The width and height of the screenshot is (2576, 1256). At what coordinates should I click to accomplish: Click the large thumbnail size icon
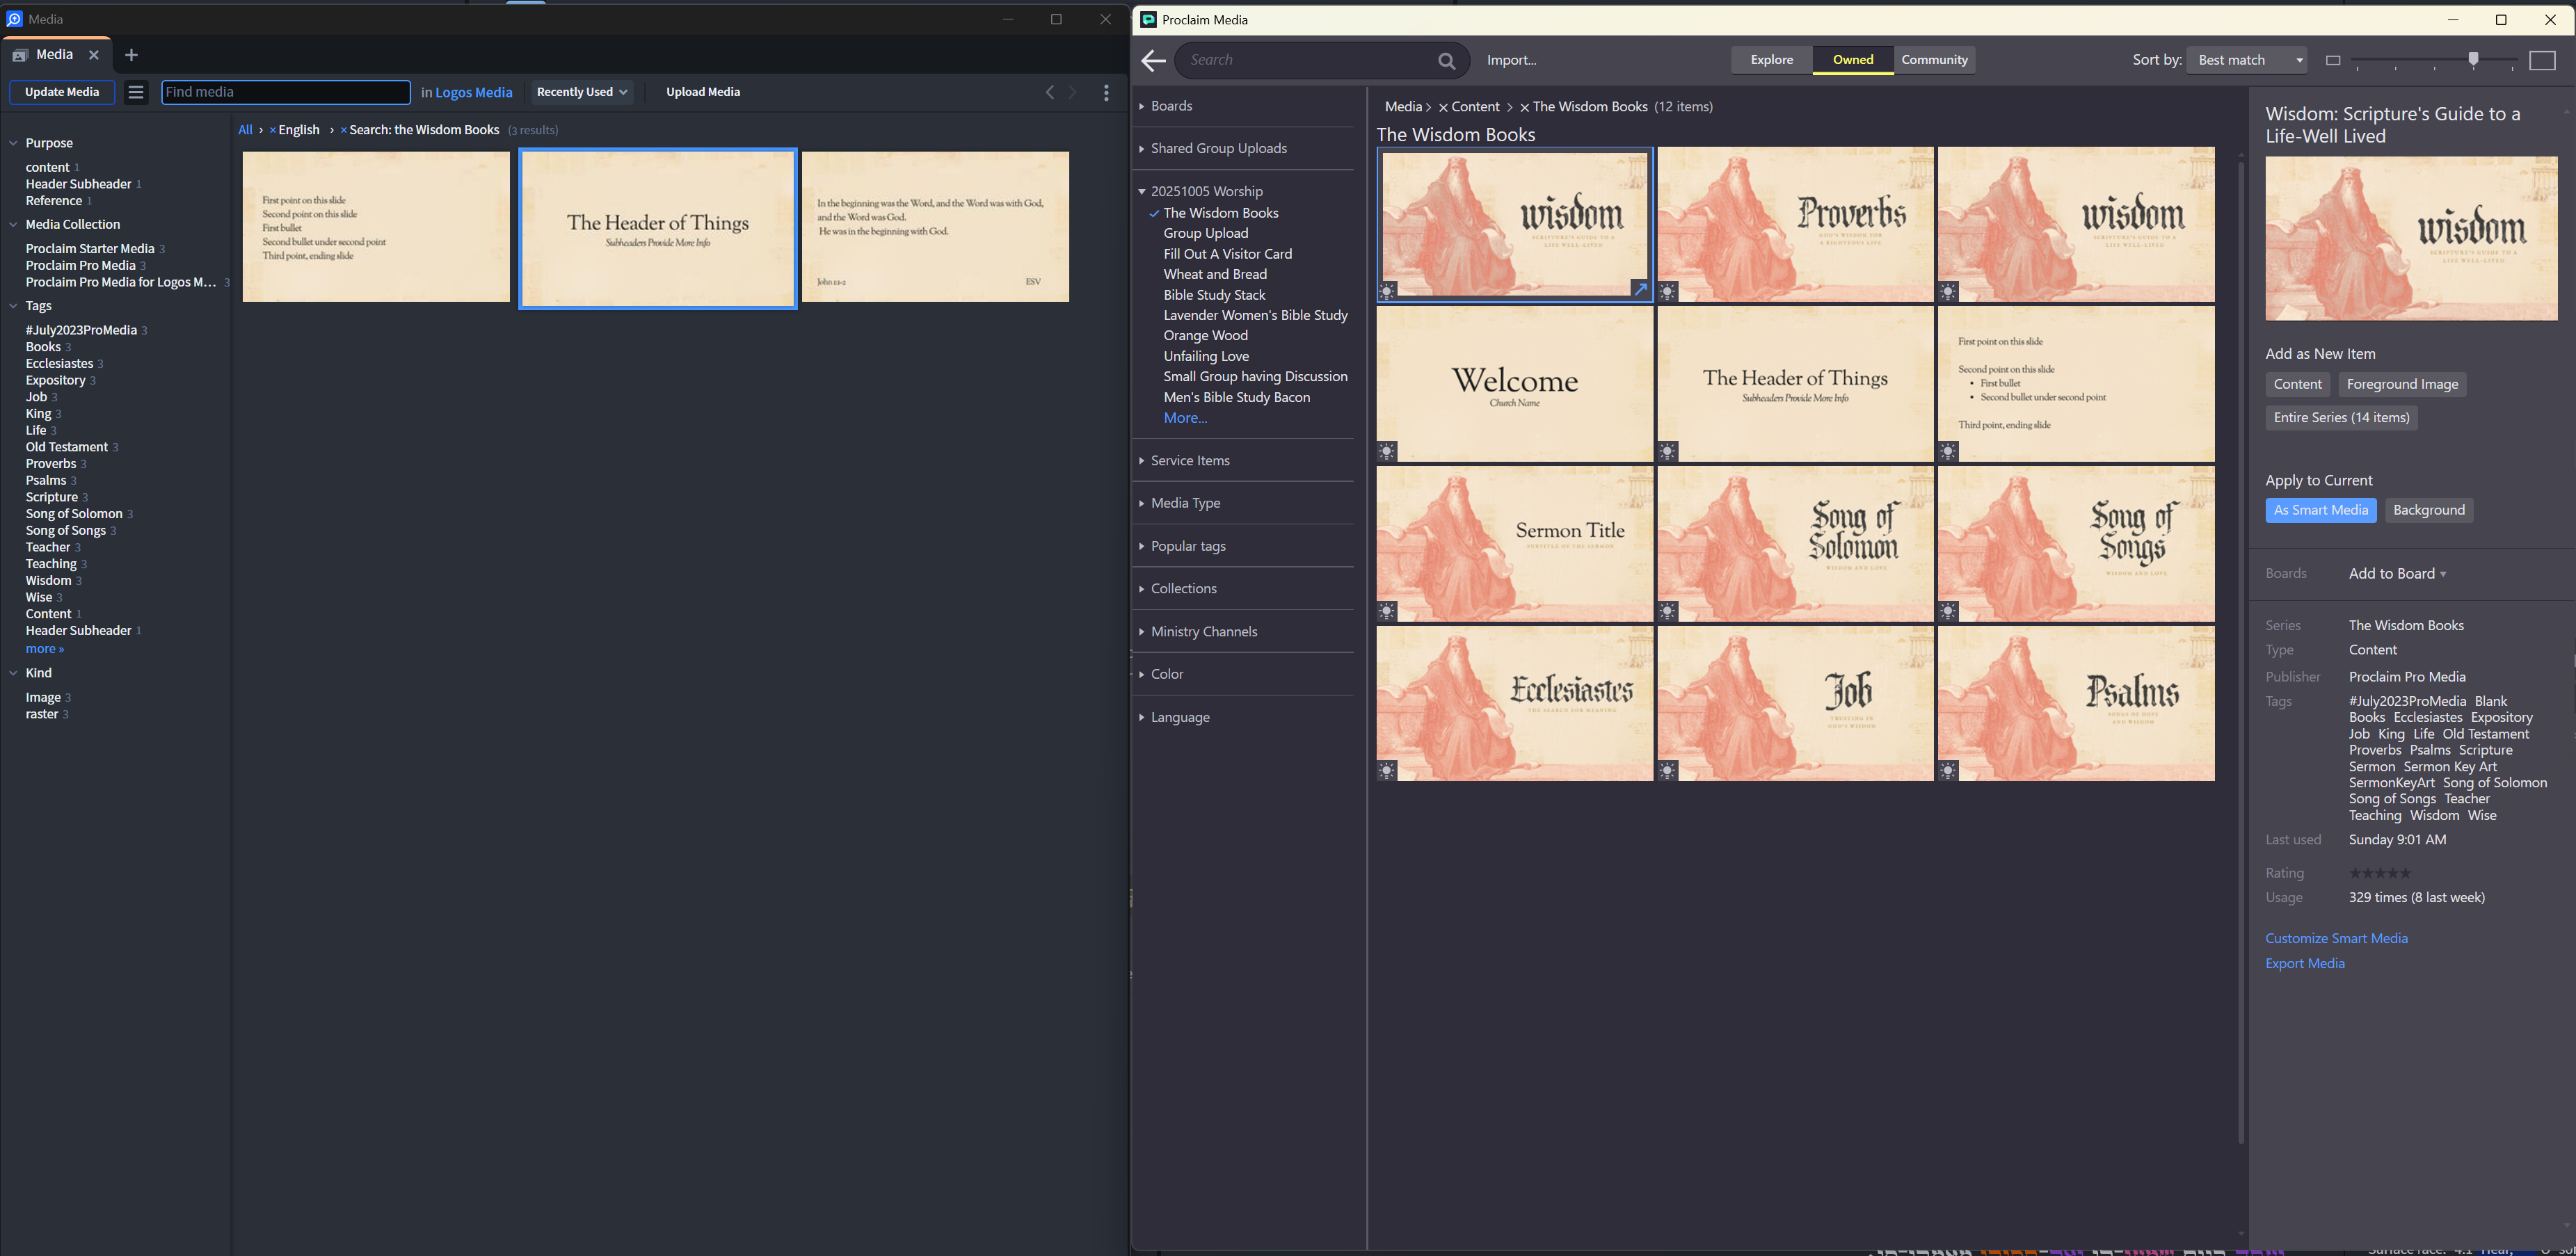coord(2542,61)
